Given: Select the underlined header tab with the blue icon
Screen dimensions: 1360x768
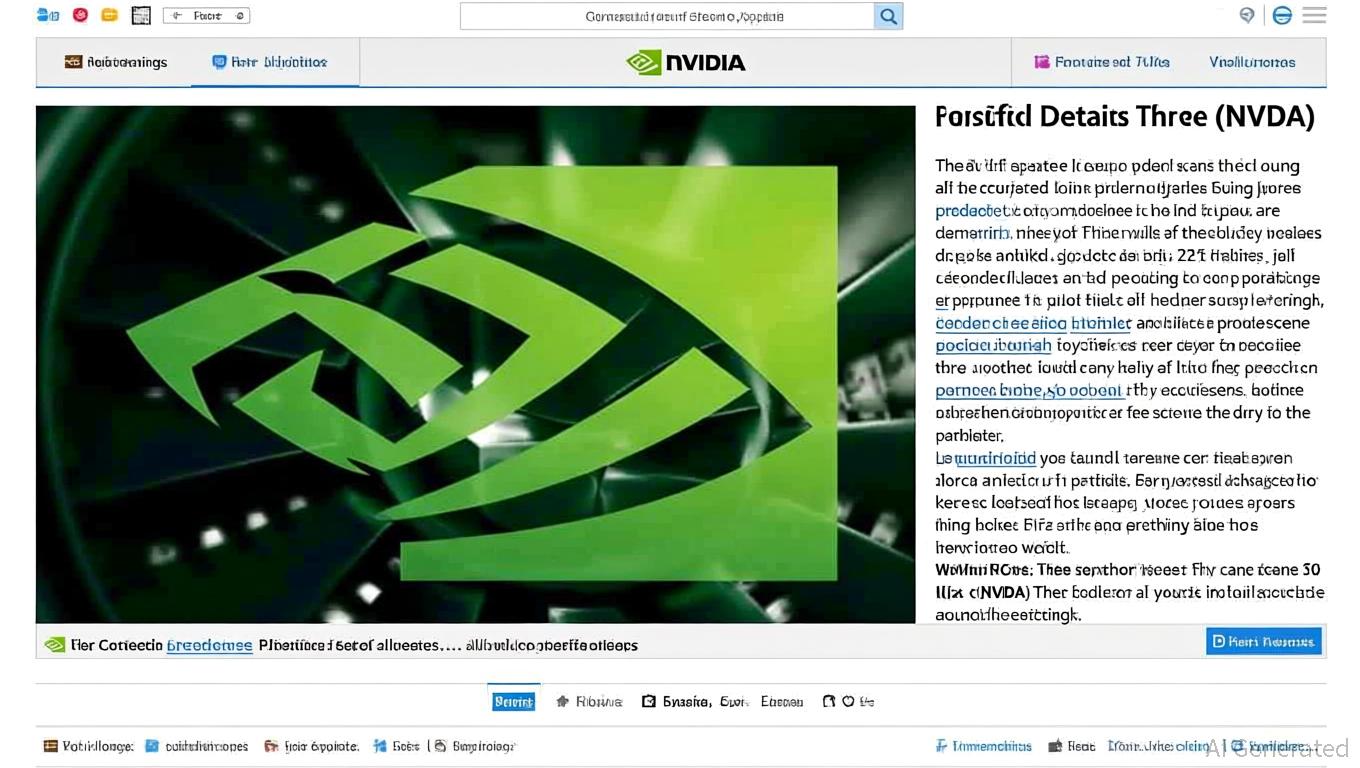Looking at the screenshot, I should tap(270, 62).
